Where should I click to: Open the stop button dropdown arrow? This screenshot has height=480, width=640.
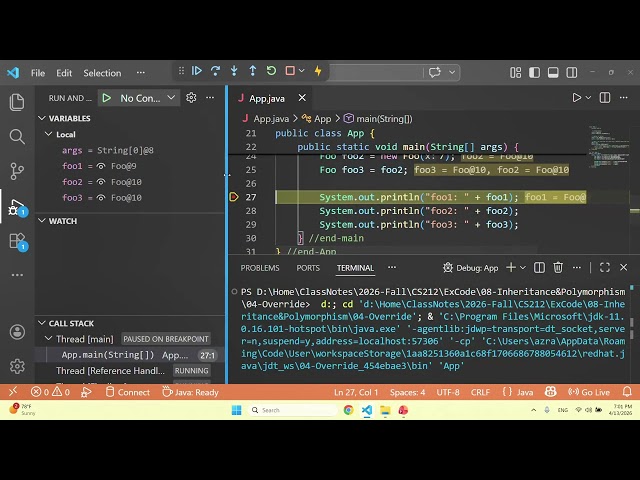[x=302, y=71]
